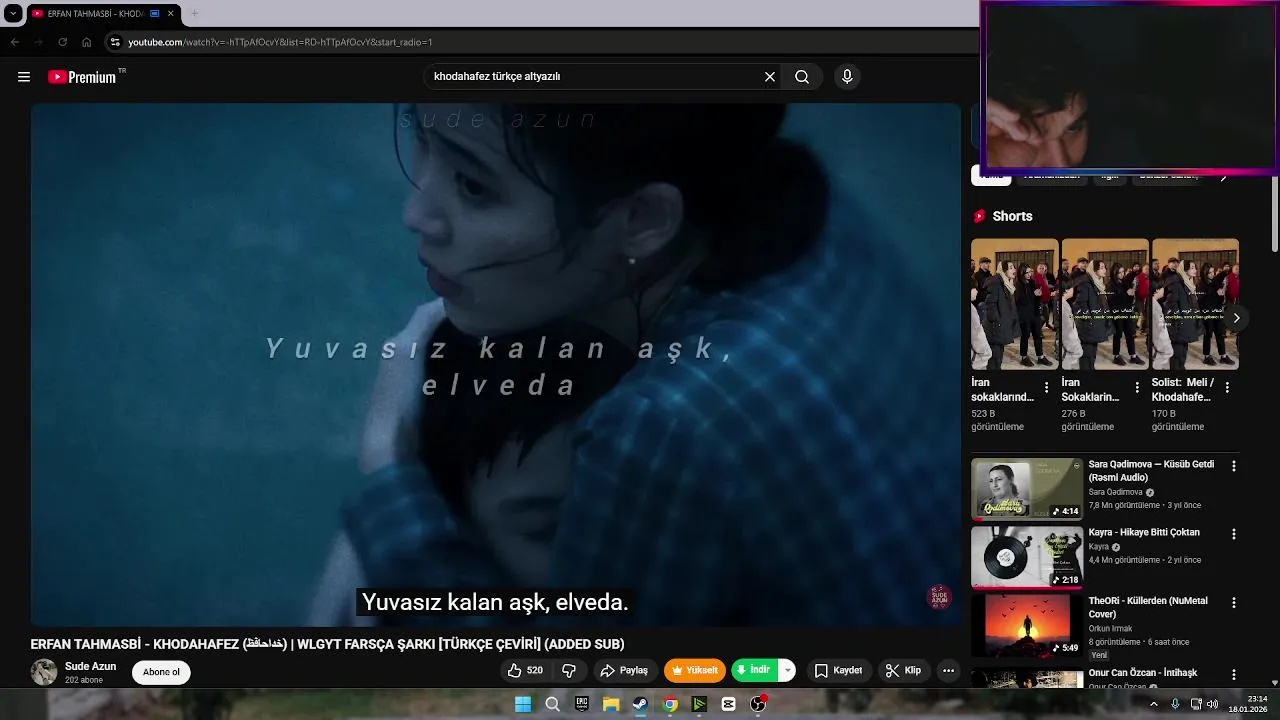Open the YouTube hamburger guide menu

click(x=24, y=77)
